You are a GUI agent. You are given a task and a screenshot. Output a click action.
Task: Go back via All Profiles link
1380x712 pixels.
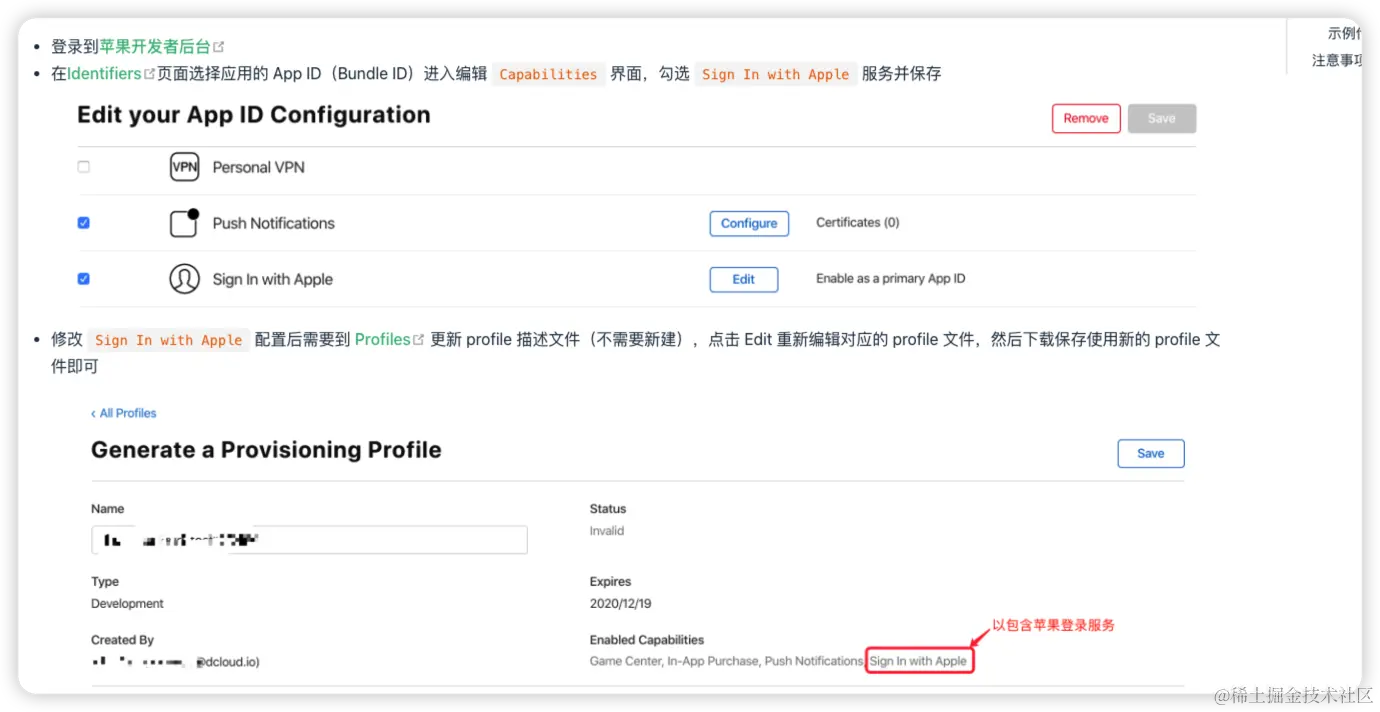click(x=124, y=413)
